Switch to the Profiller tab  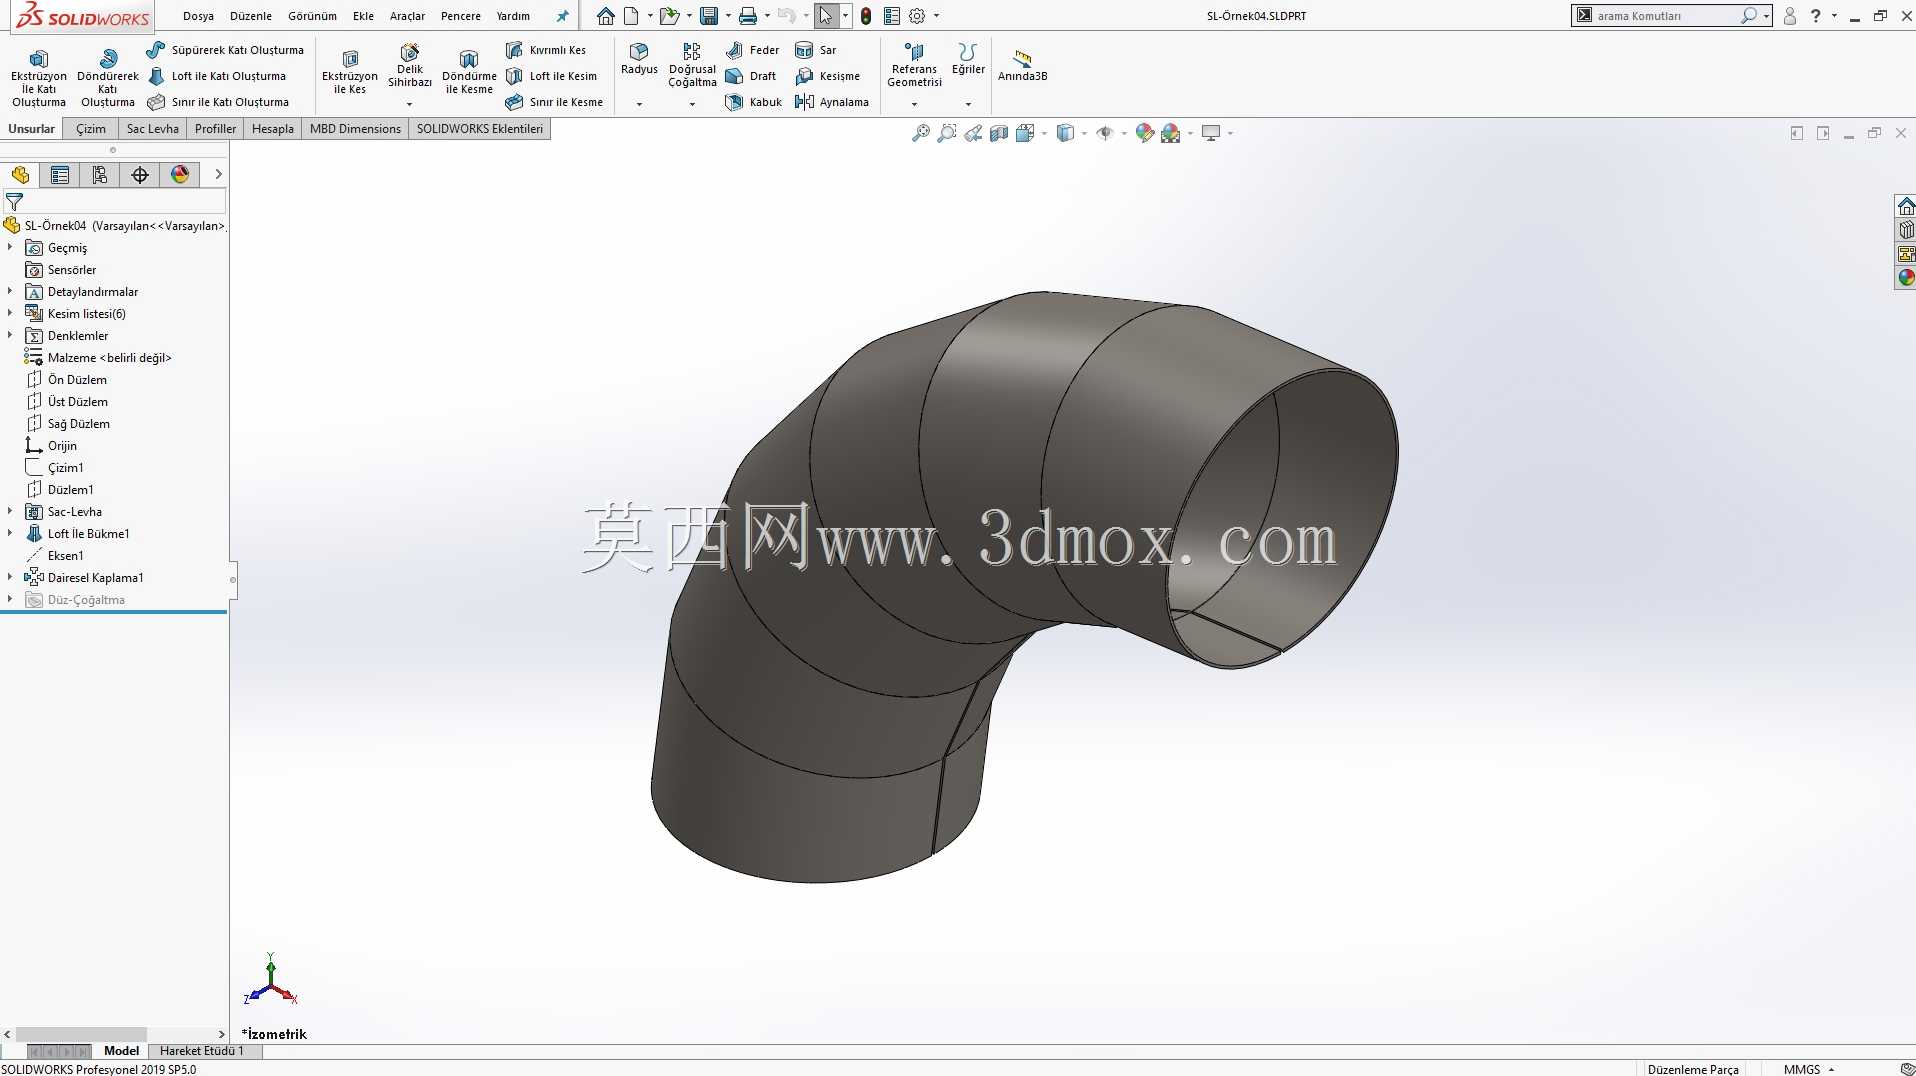point(215,129)
